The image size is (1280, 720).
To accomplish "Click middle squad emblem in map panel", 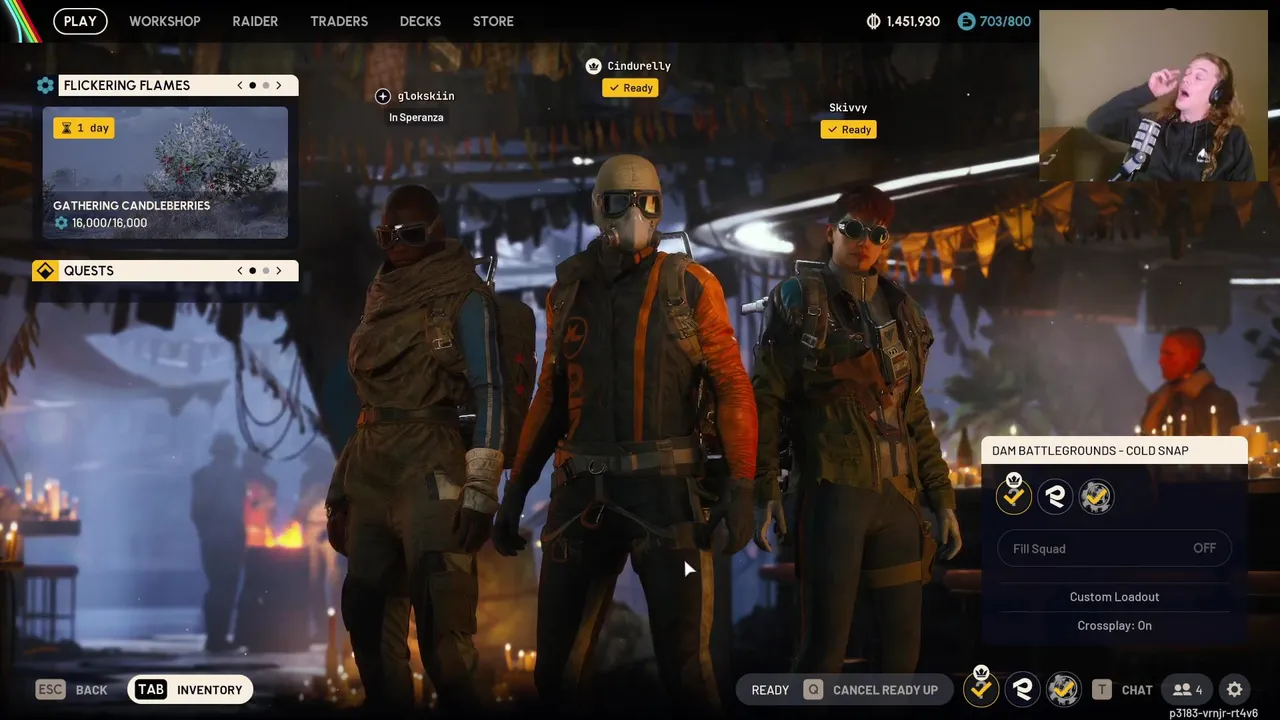I will (1055, 496).
